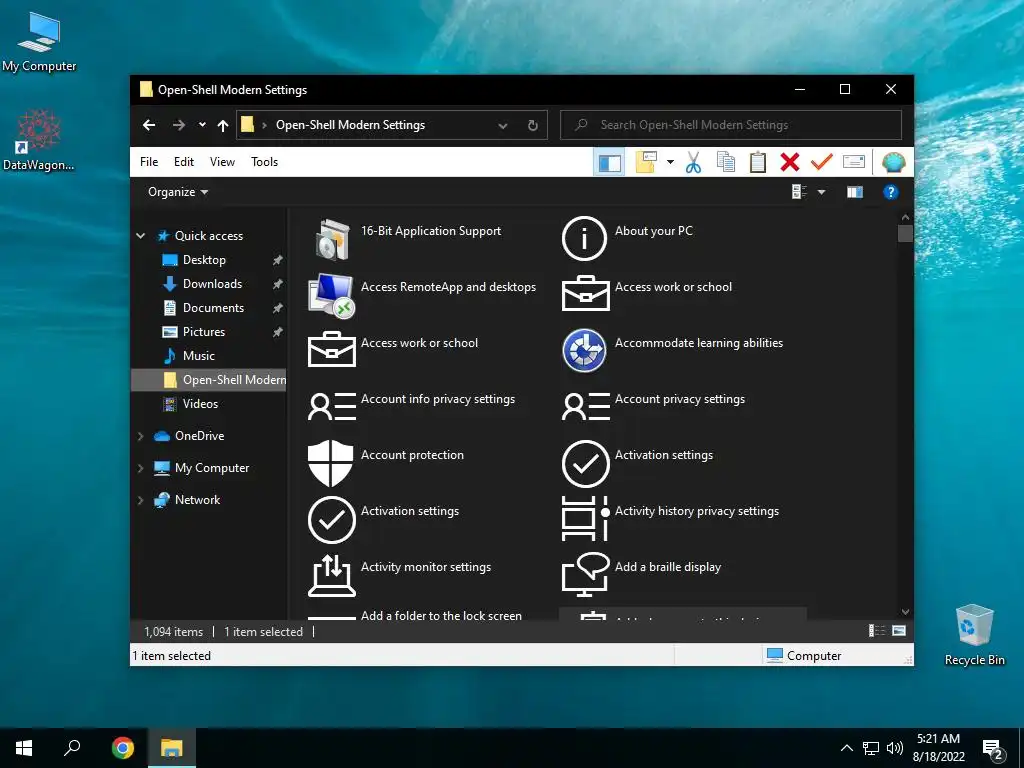Click the taskbar search magnifier
The image size is (1024, 768).
pos(72,748)
